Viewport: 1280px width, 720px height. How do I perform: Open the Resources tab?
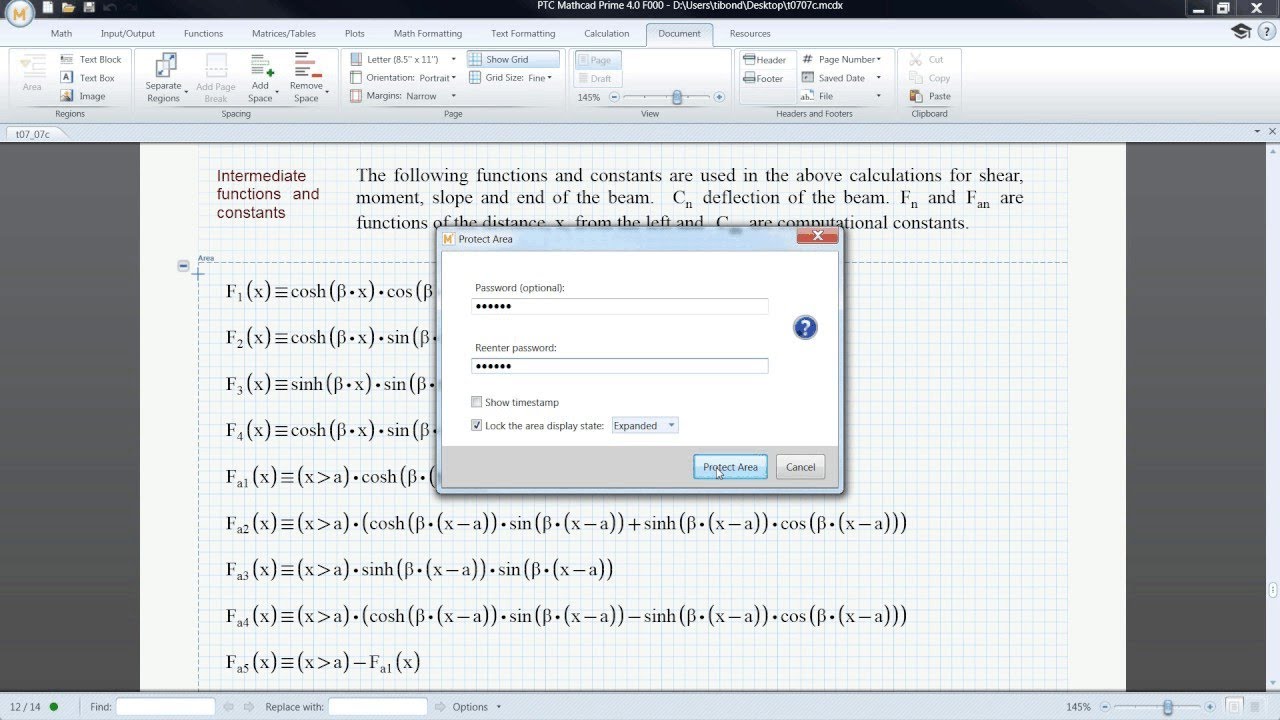(x=750, y=33)
